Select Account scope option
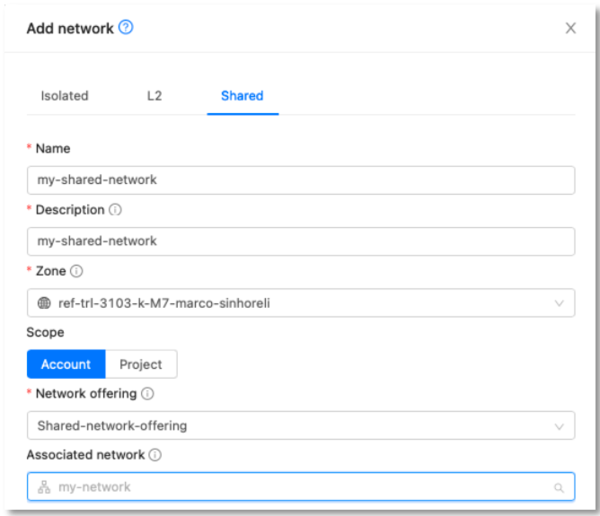 66,364
